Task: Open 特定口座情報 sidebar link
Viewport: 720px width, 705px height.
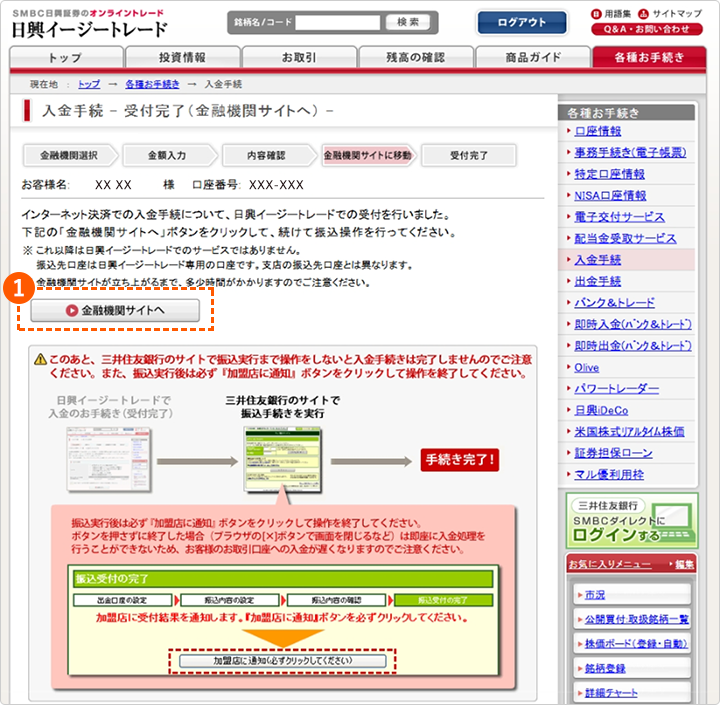Action: [609, 174]
